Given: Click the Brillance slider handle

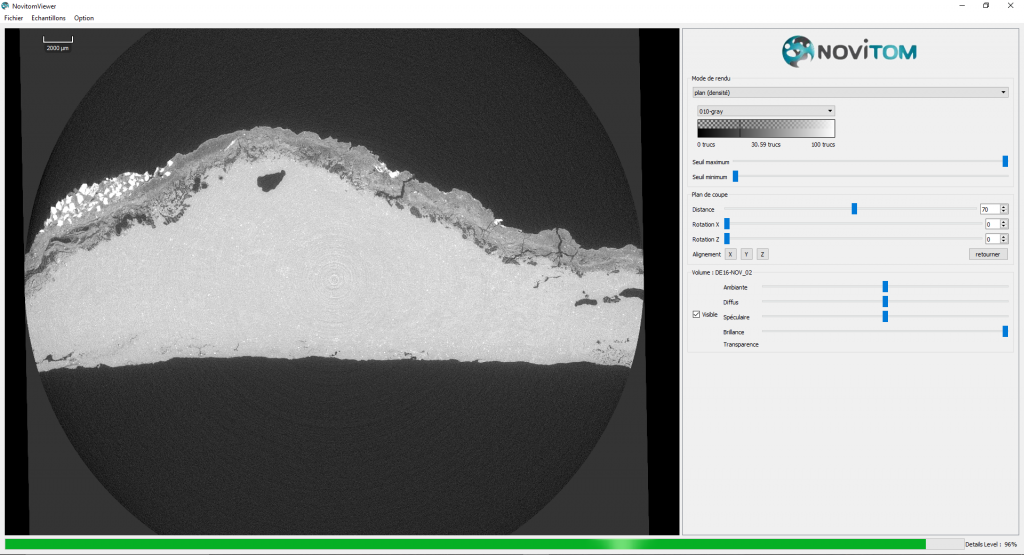Looking at the screenshot, I should coord(1005,331).
